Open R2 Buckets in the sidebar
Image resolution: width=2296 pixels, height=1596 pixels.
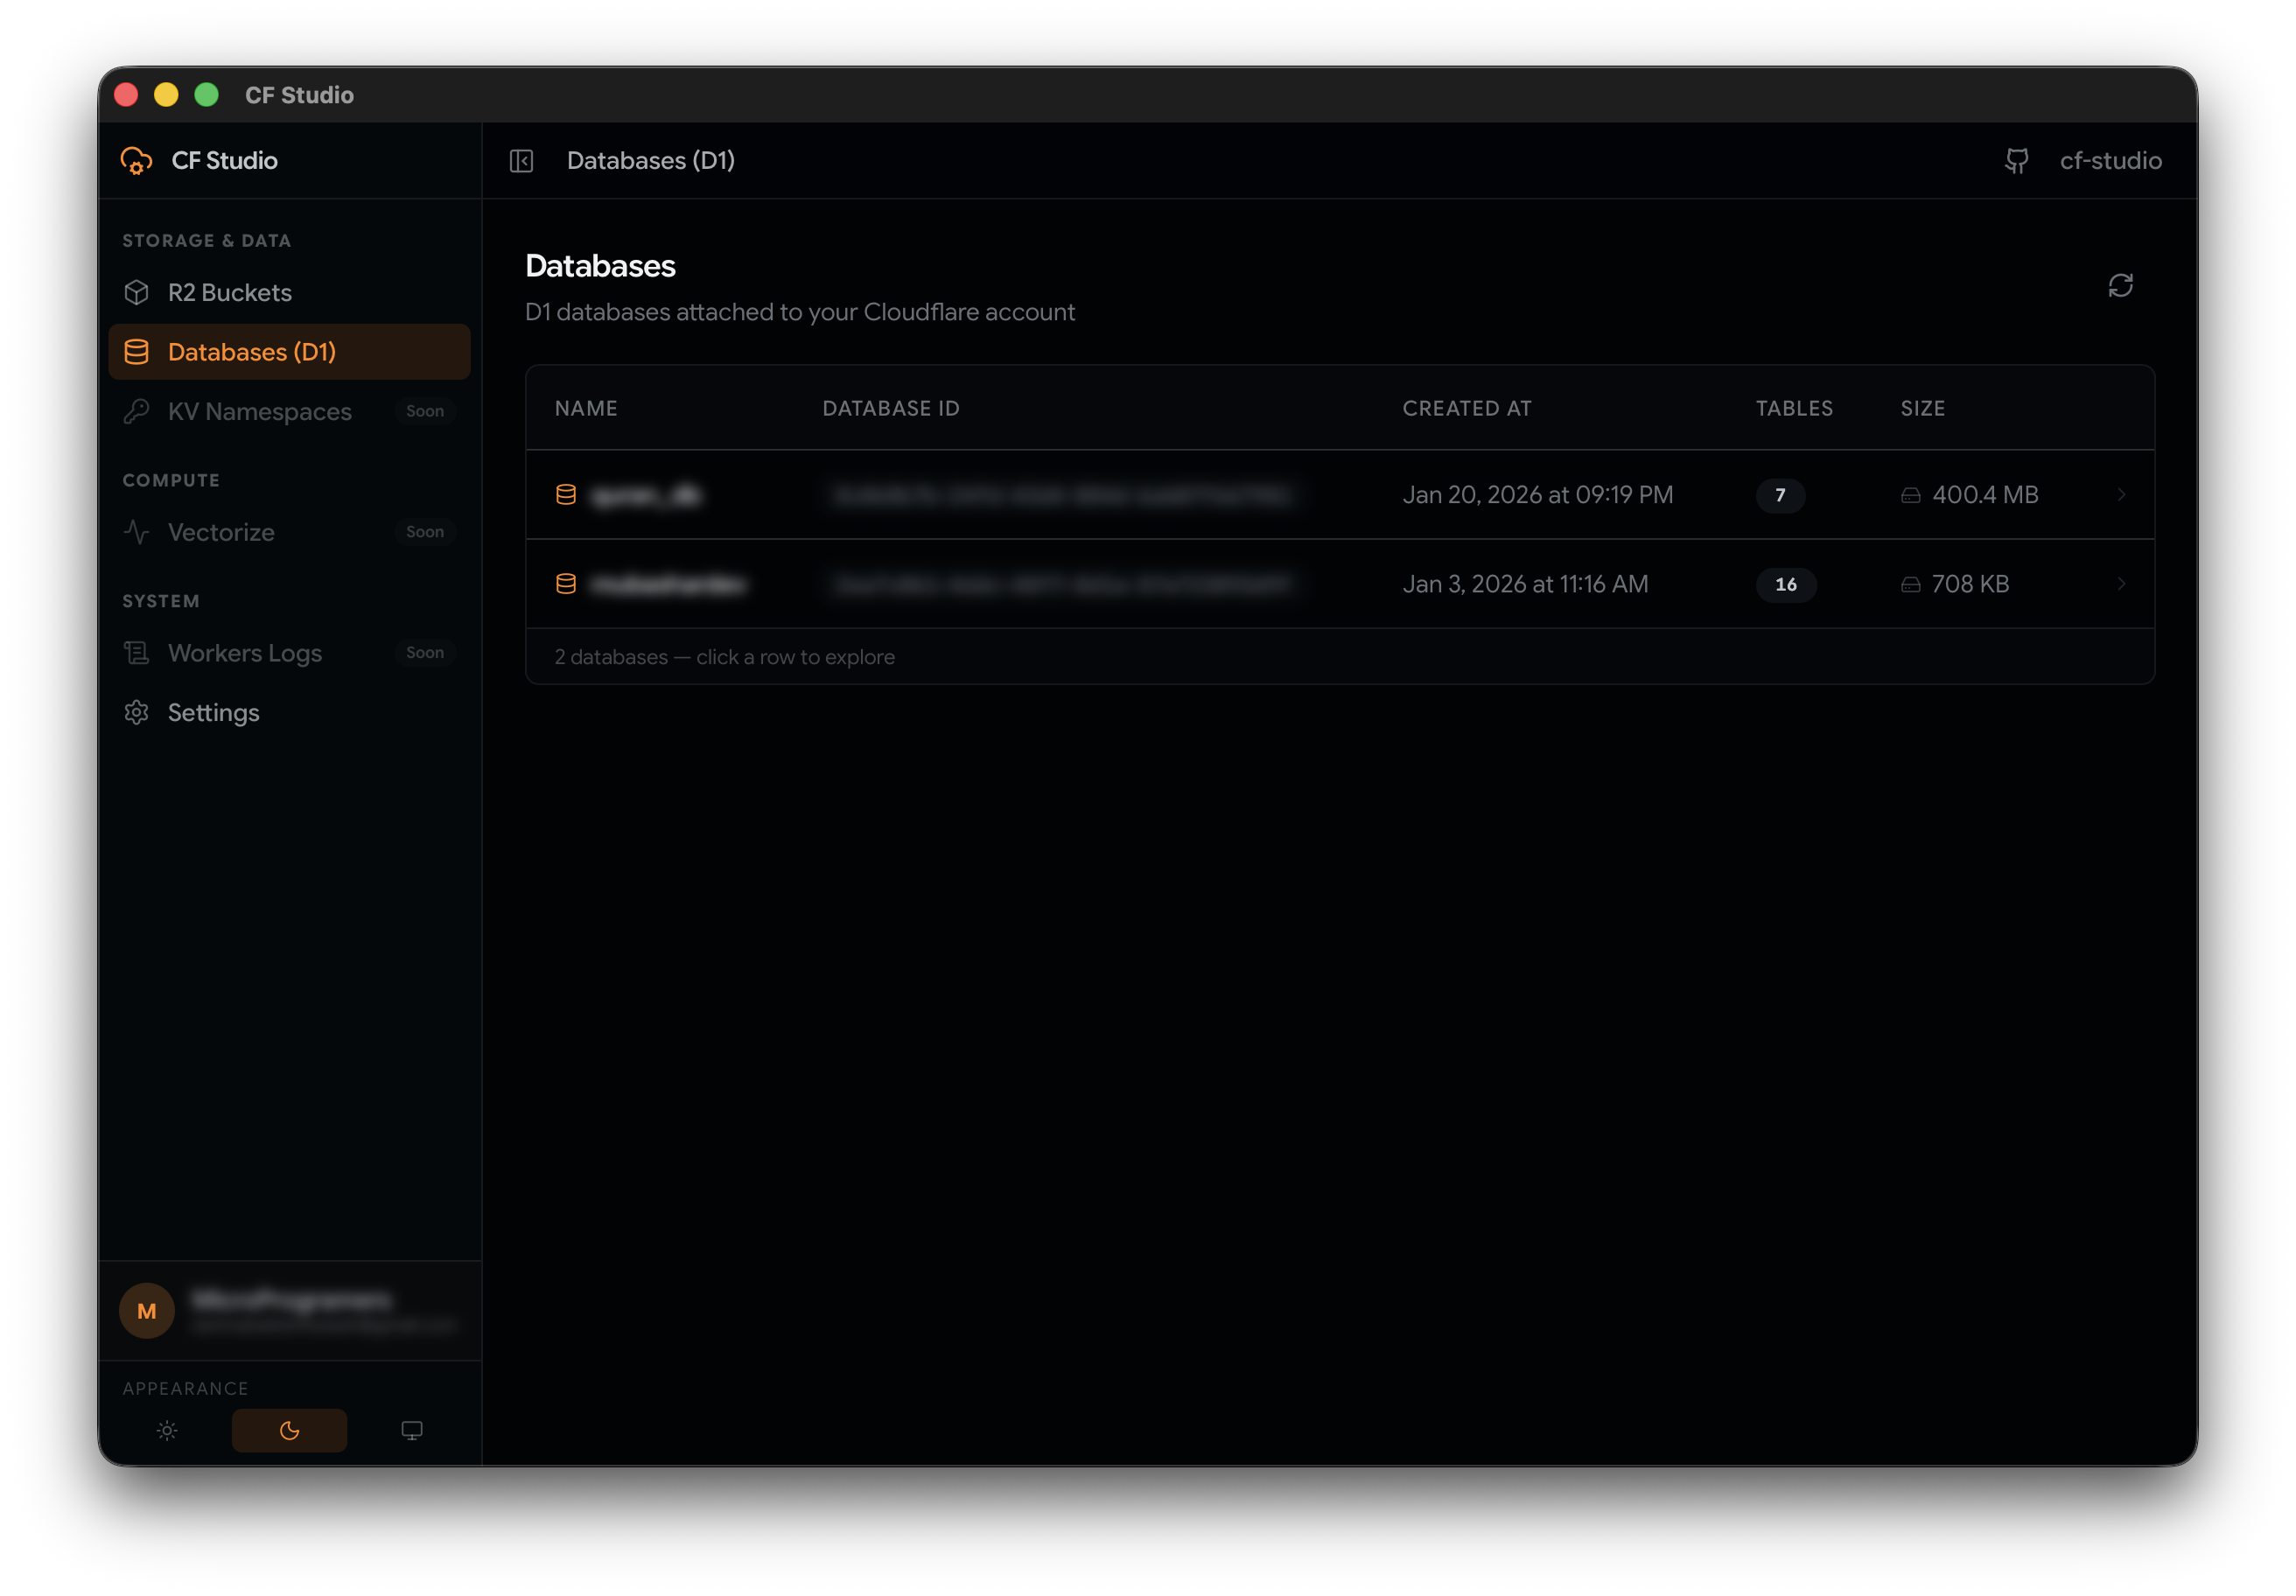(289, 293)
